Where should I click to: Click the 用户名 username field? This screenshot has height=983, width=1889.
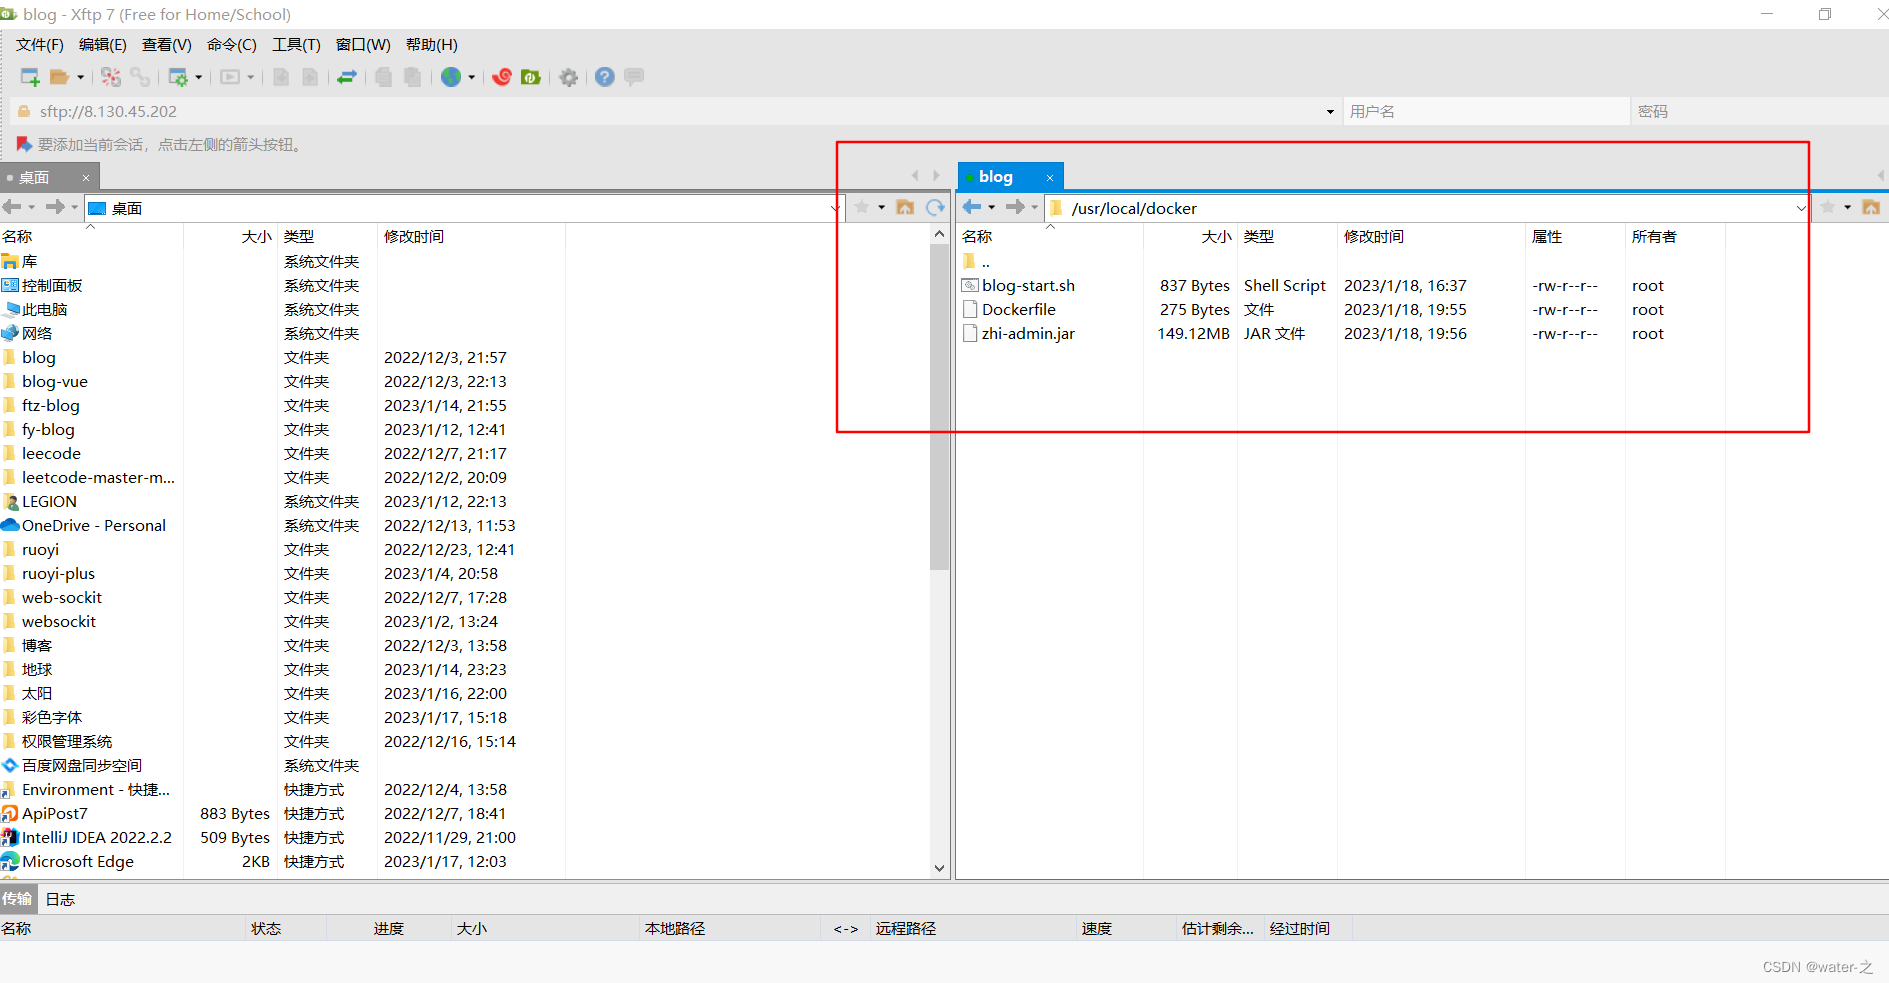(1486, 112)
